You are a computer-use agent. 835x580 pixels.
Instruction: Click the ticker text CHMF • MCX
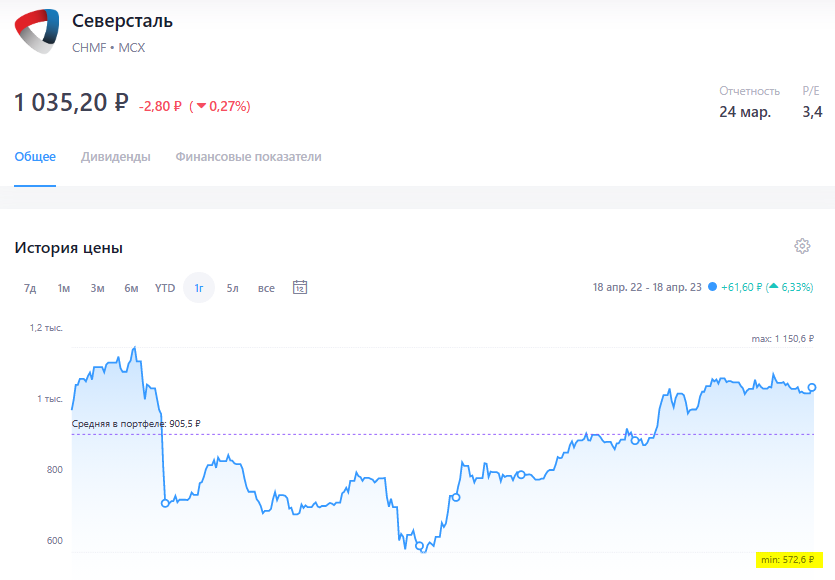click(109, 48)
